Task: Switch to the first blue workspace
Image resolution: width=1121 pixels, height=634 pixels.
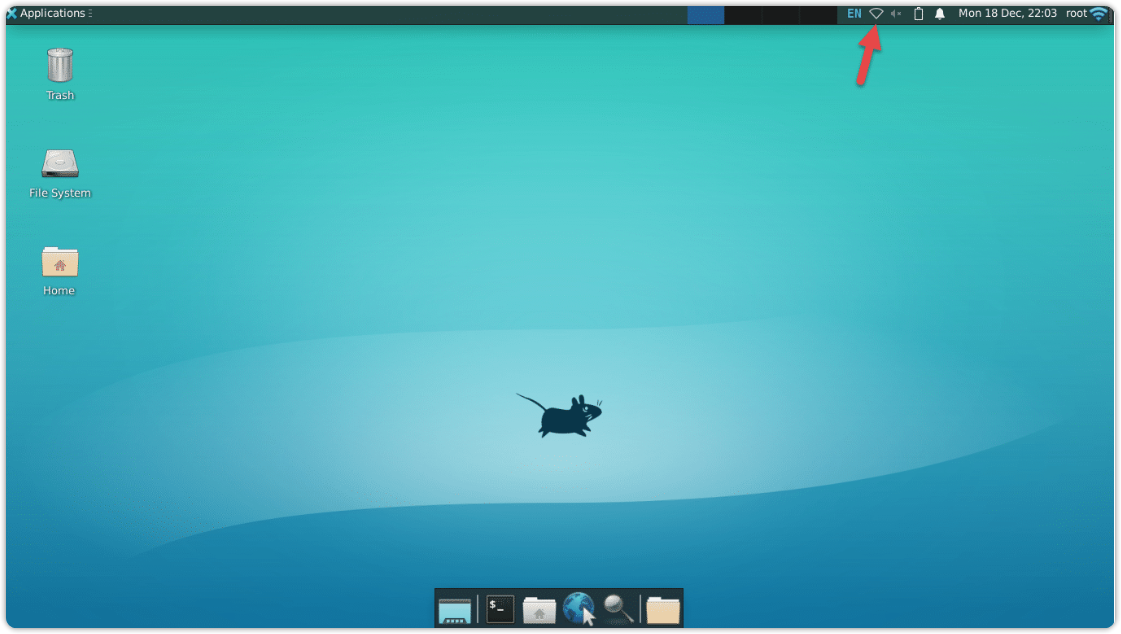Action: [x=706, y=14]
